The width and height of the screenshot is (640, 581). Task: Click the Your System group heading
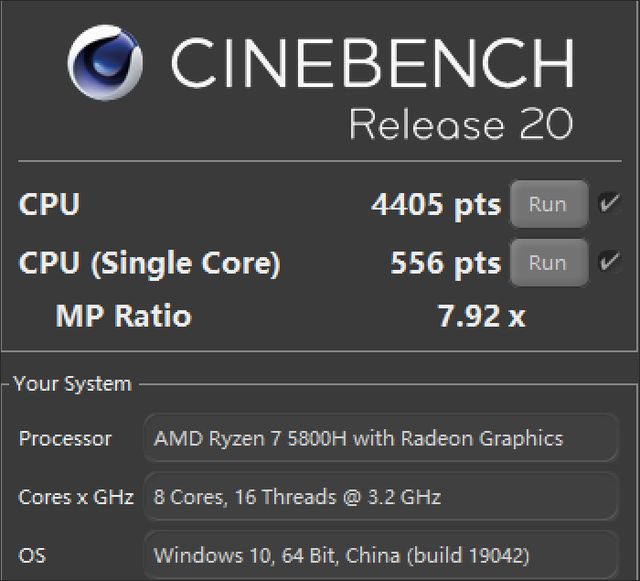tap(72, 384)
